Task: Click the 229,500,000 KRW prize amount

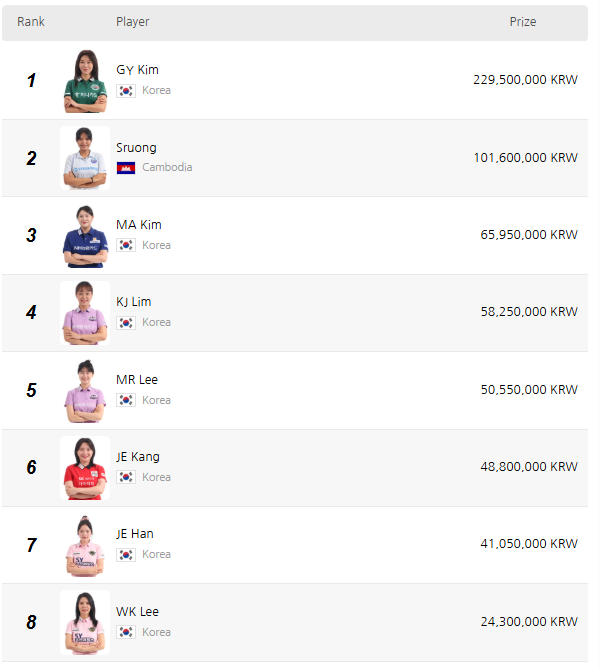Action: tap(525, 80)
